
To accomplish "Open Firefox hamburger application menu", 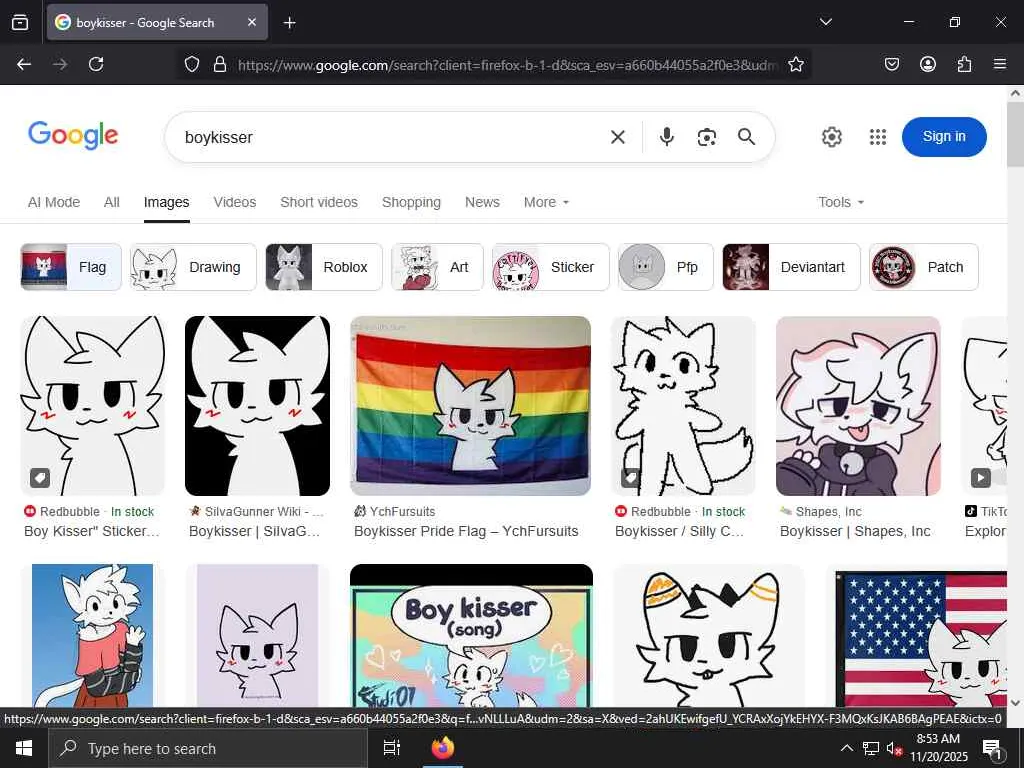I will (x=1000, y=64).
